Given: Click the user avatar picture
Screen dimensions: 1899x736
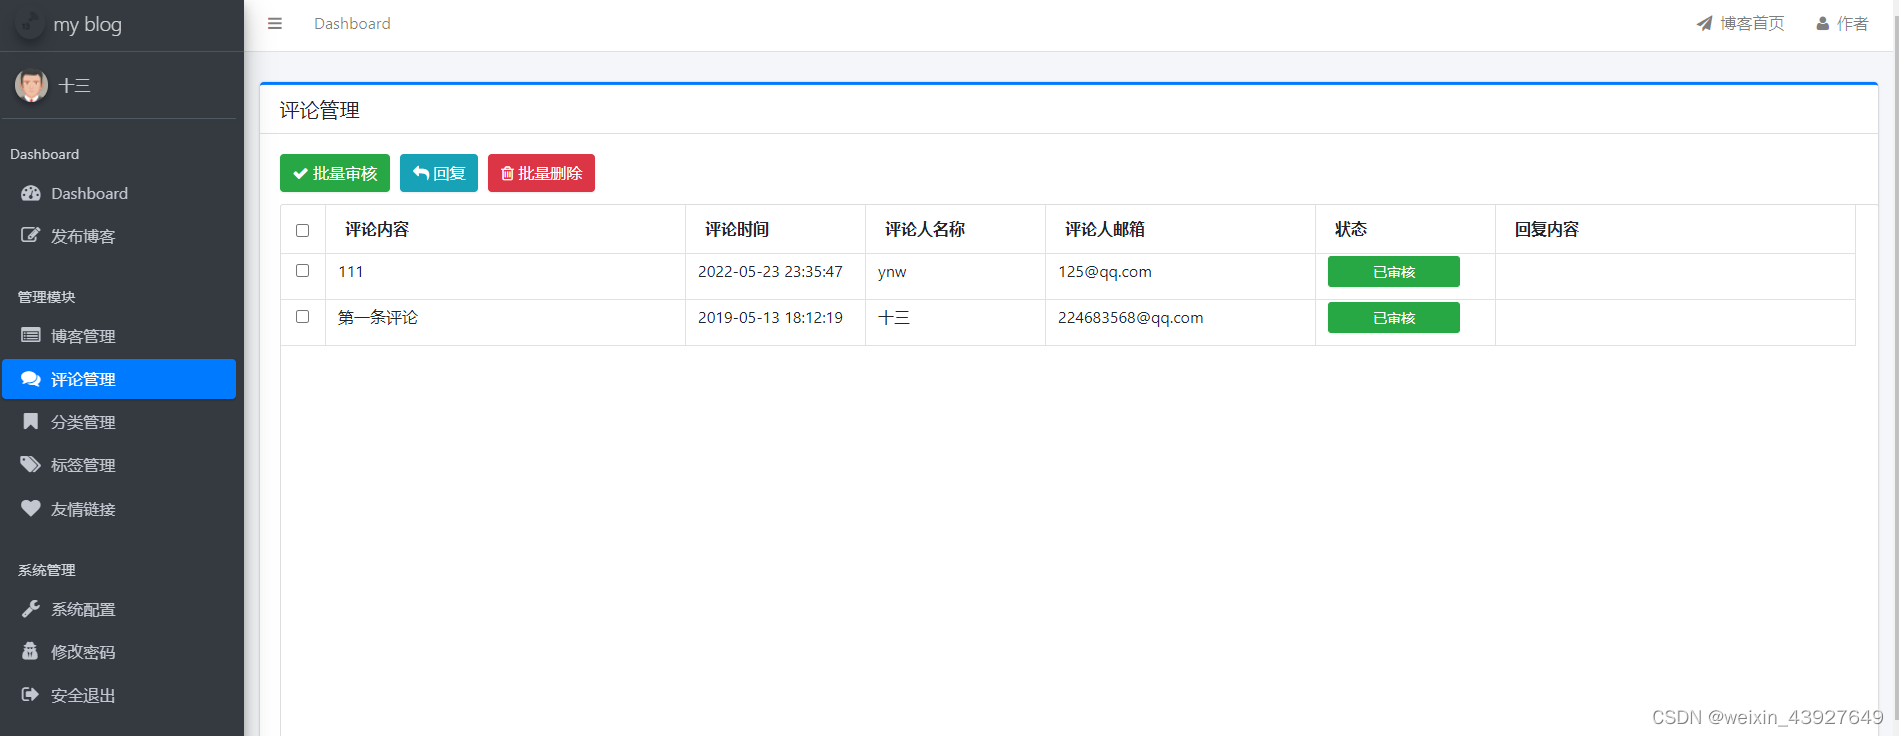Looking at the screenshot, I should click(31, 85).
